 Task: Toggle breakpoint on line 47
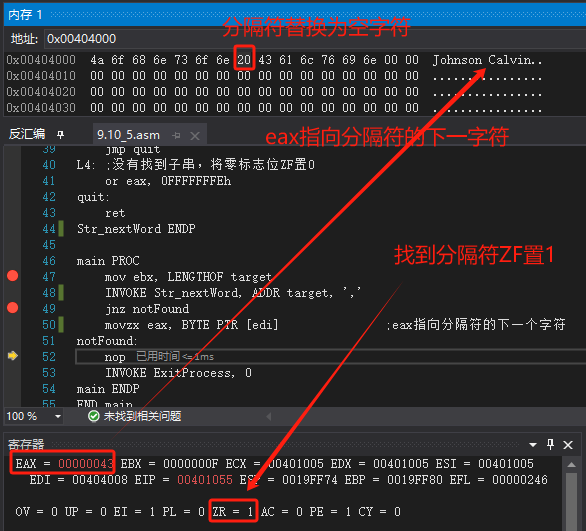click(12, 276)
